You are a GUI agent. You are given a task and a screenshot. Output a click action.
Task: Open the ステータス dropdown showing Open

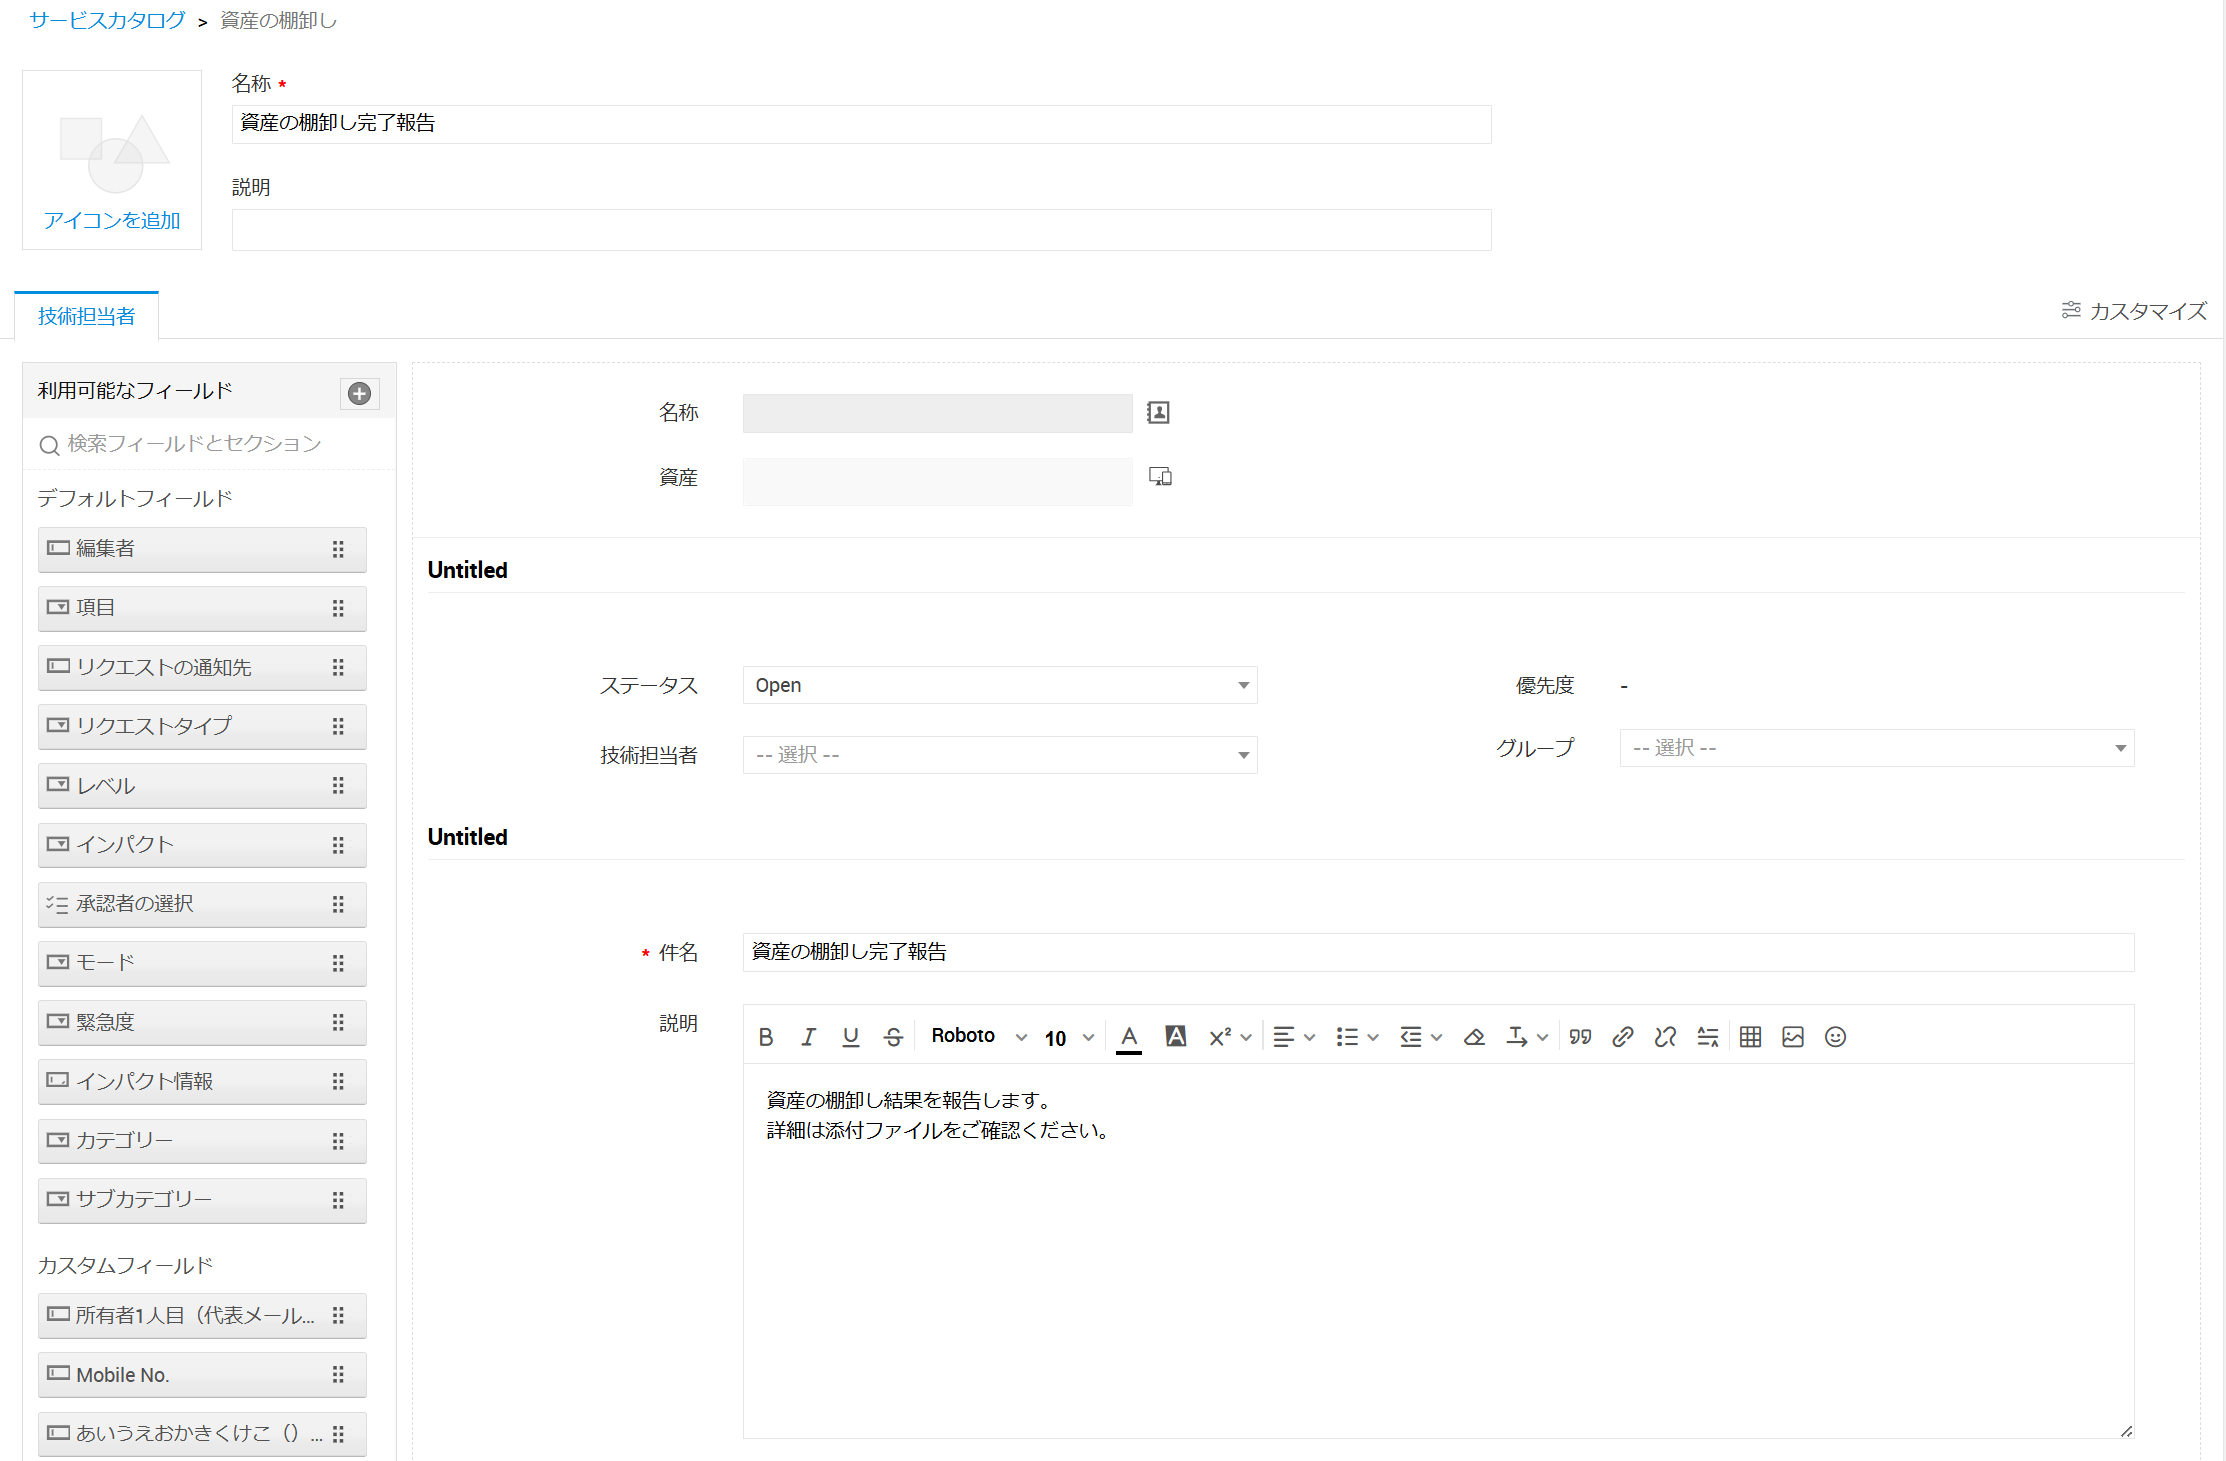[x=999, y=685]
